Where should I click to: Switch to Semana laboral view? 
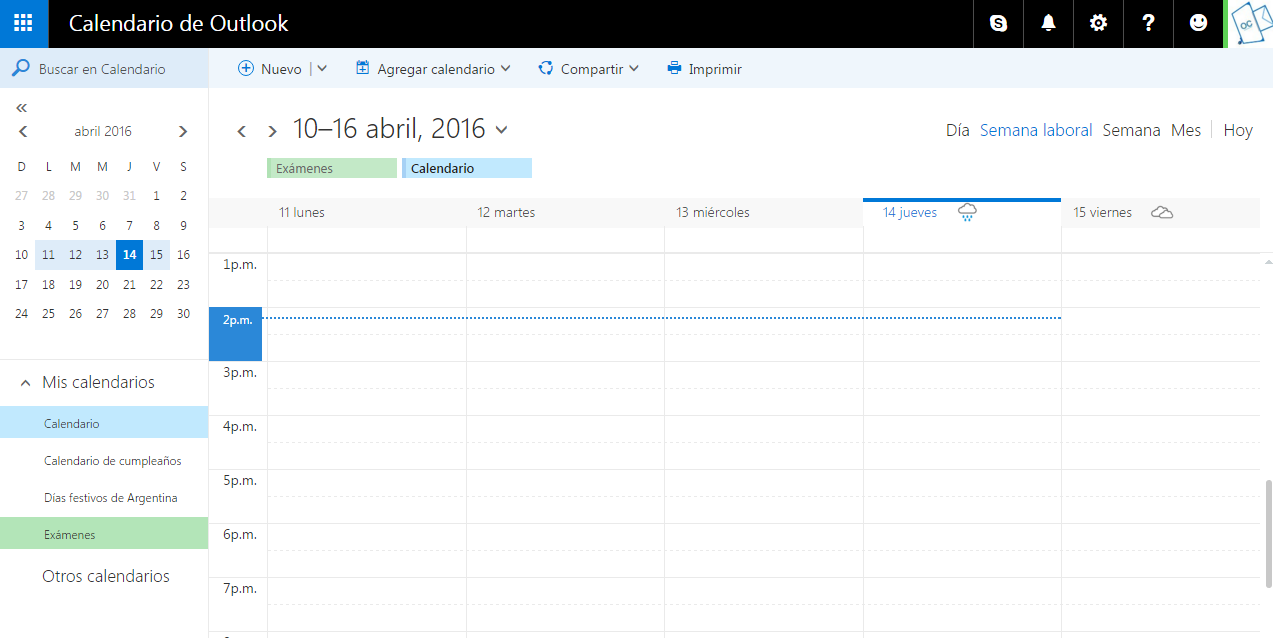(1036, 130)
